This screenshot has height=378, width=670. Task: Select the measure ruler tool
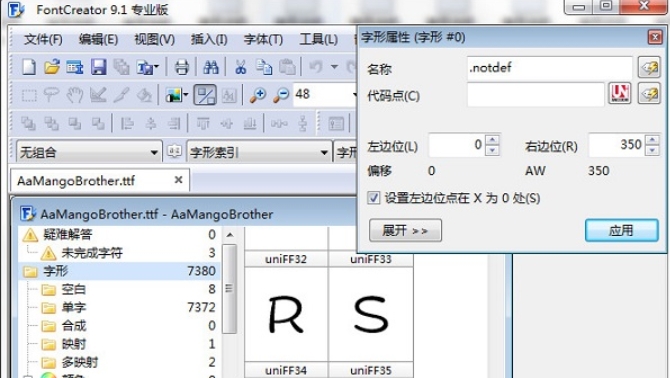[x=98, y=95]
